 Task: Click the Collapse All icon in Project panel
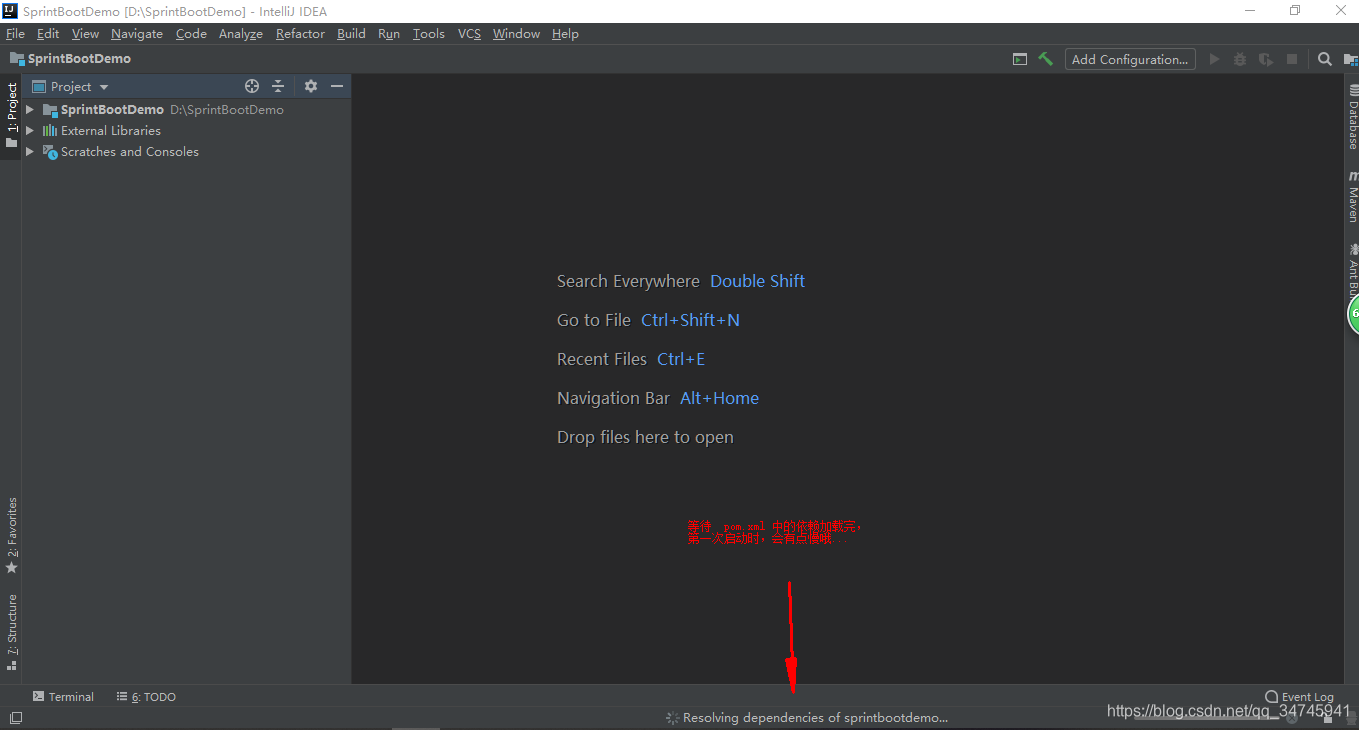click(278, 87)
